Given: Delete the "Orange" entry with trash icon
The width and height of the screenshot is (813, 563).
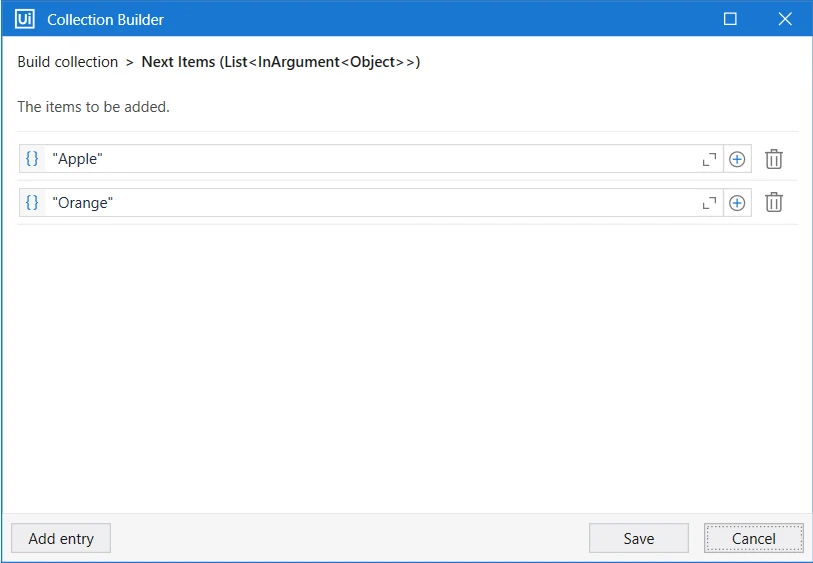Looking at the screenshot, I should coord(774,202).
